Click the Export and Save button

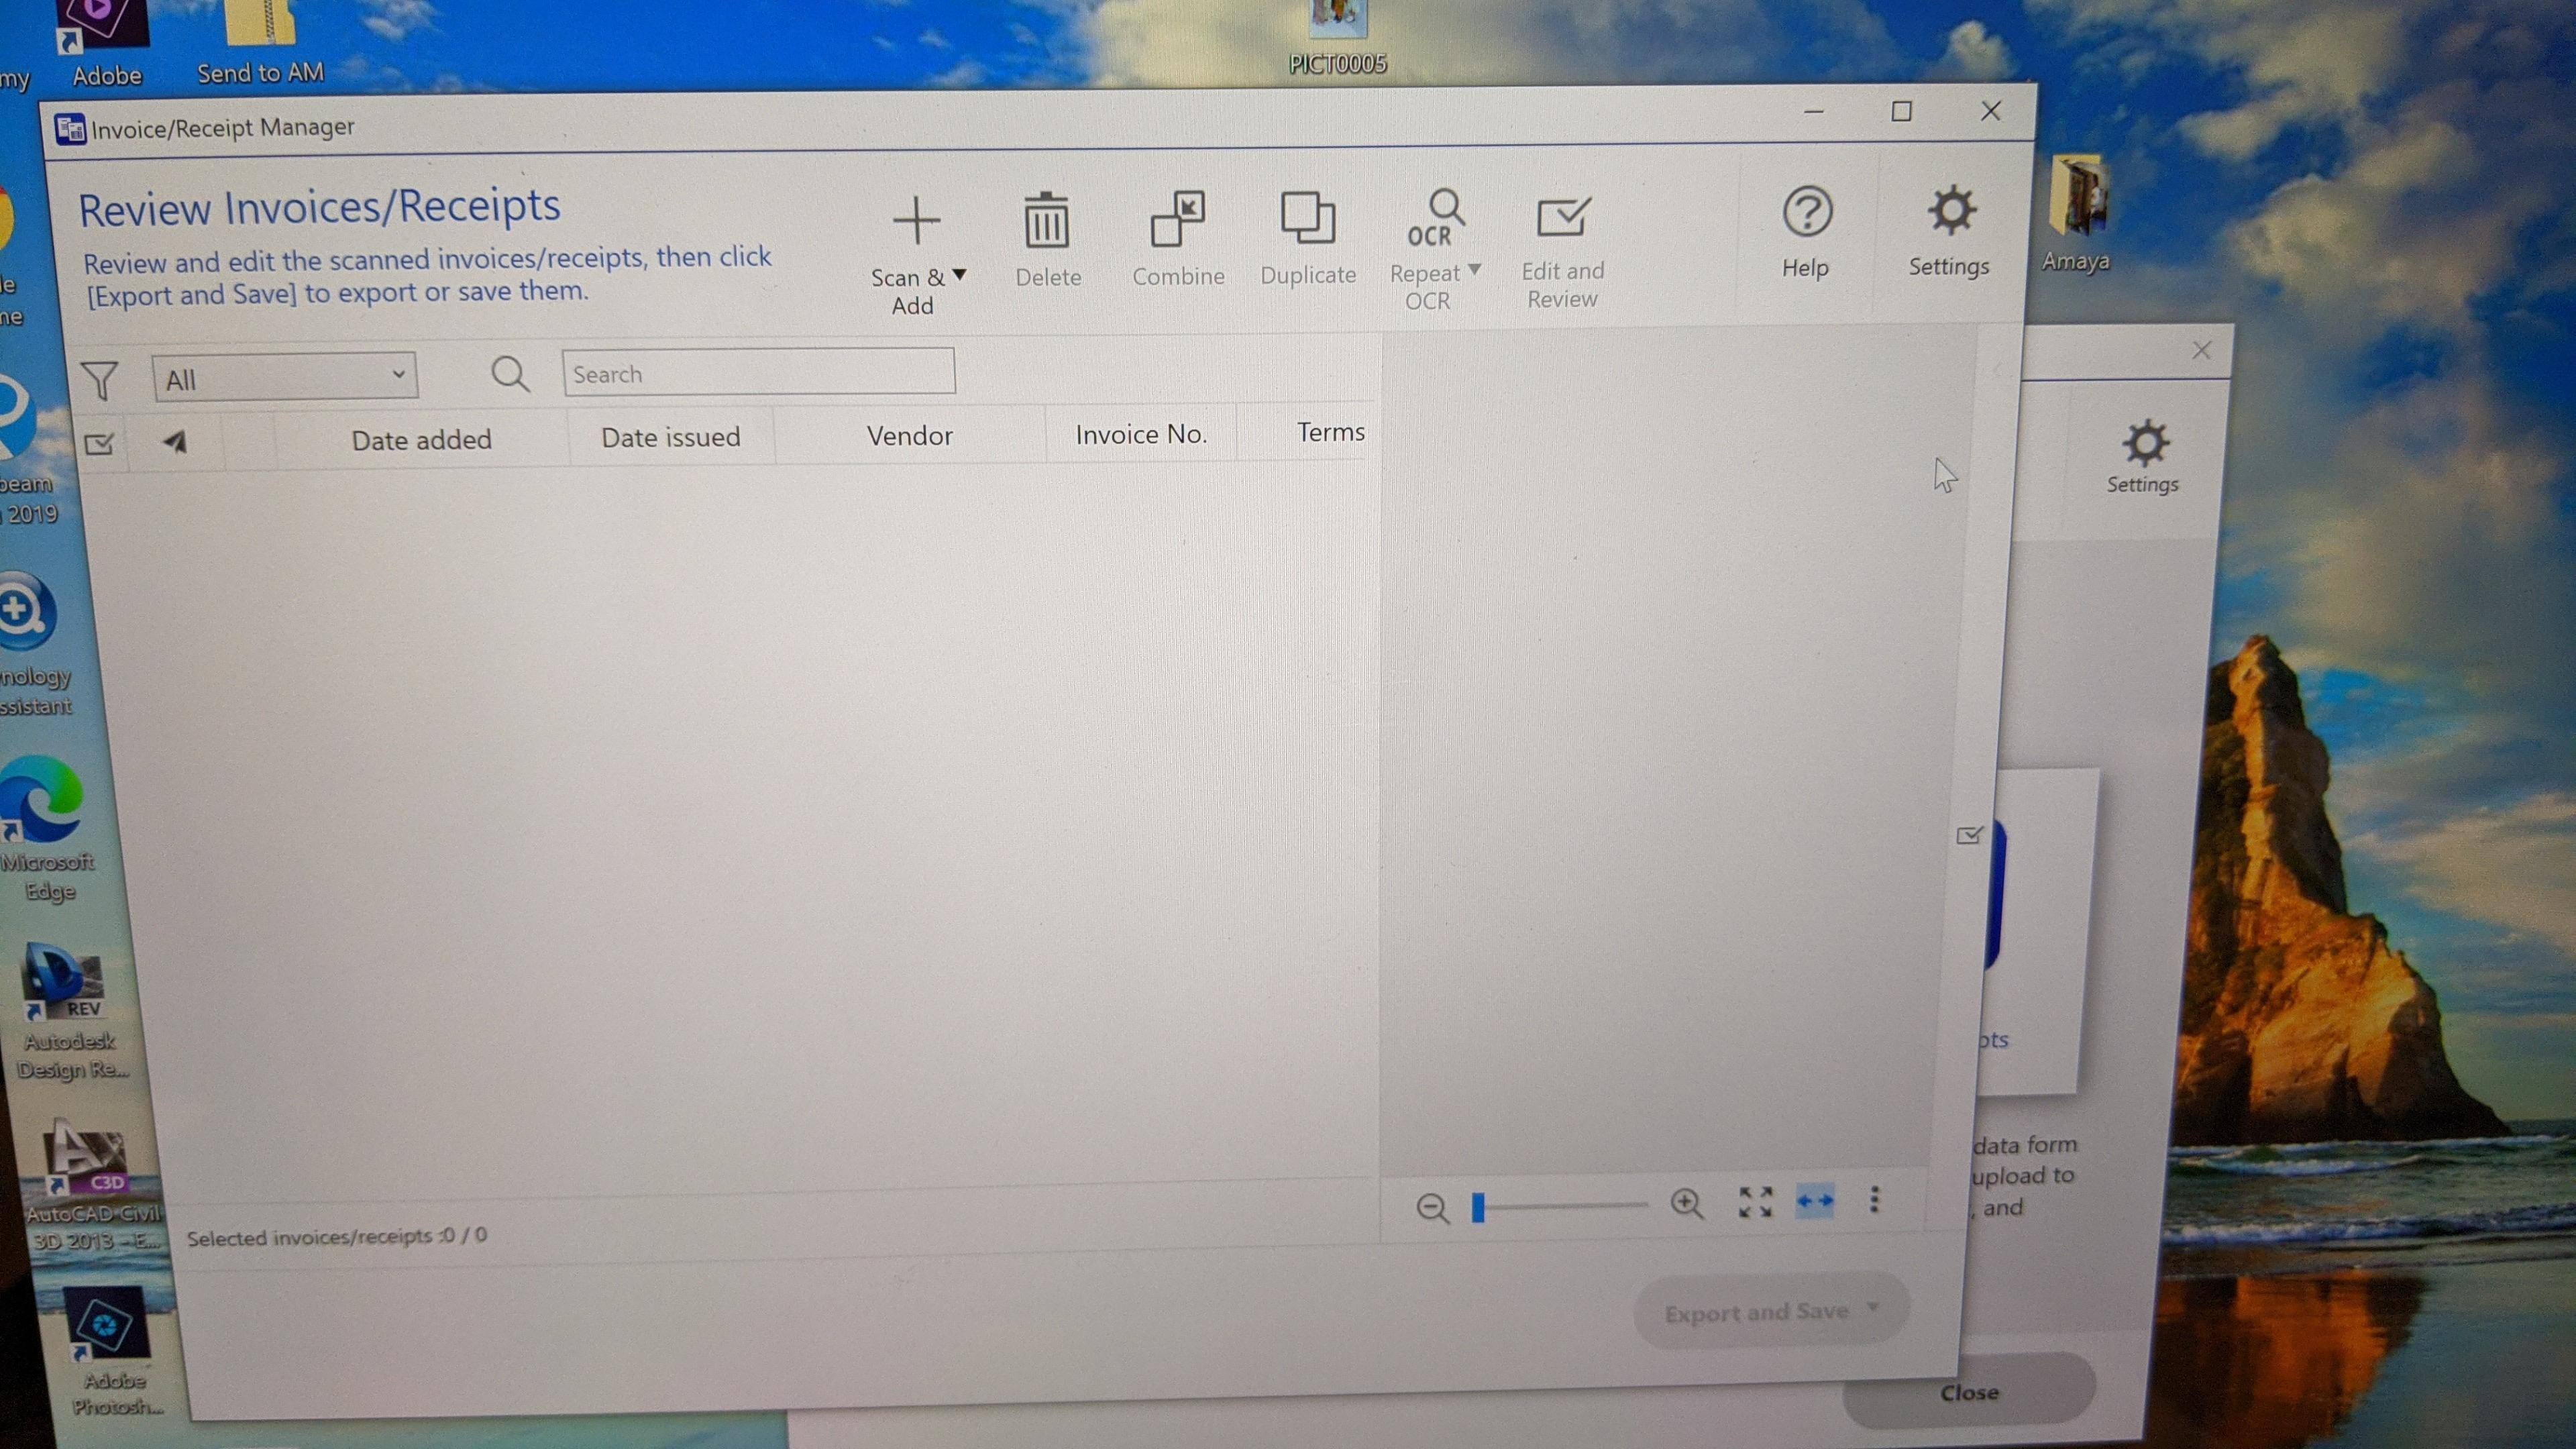pyautogui.click(x=1757, y=1312)
